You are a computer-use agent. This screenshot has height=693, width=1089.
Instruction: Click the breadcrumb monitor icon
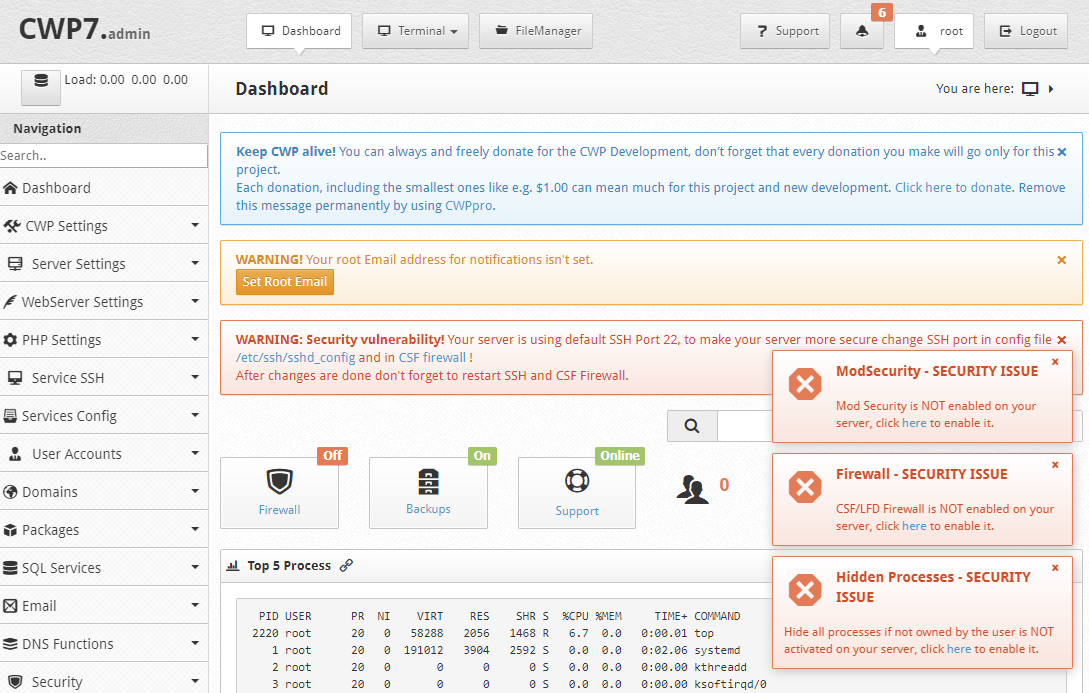click(x=1030, y=89)
